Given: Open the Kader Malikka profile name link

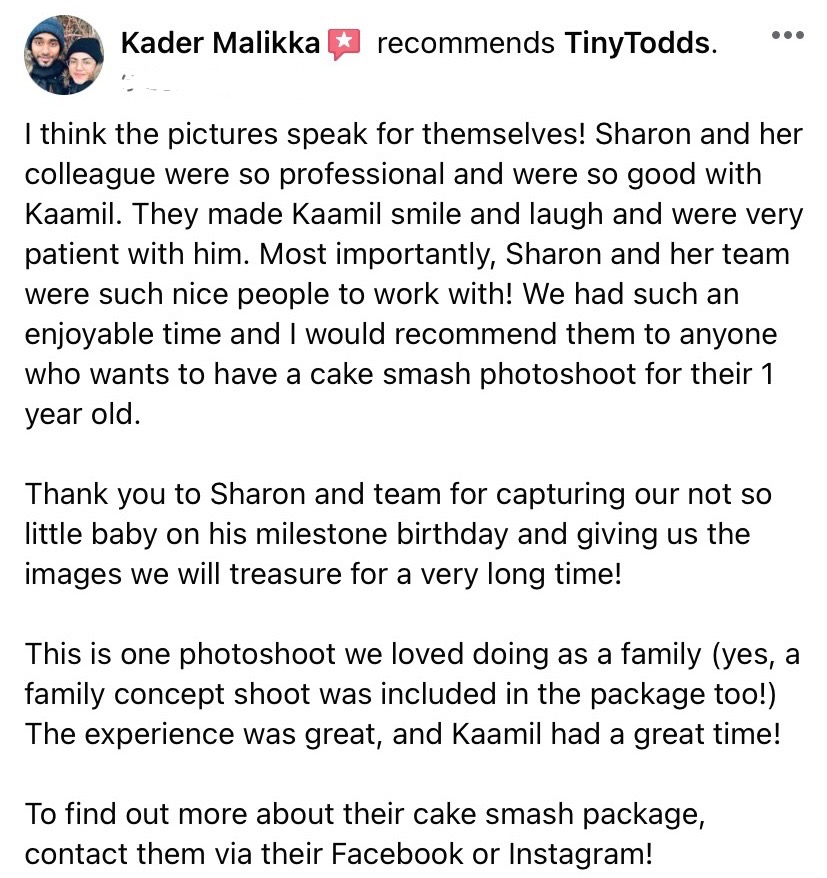Looking at the screenshot, I should point(220,43).
